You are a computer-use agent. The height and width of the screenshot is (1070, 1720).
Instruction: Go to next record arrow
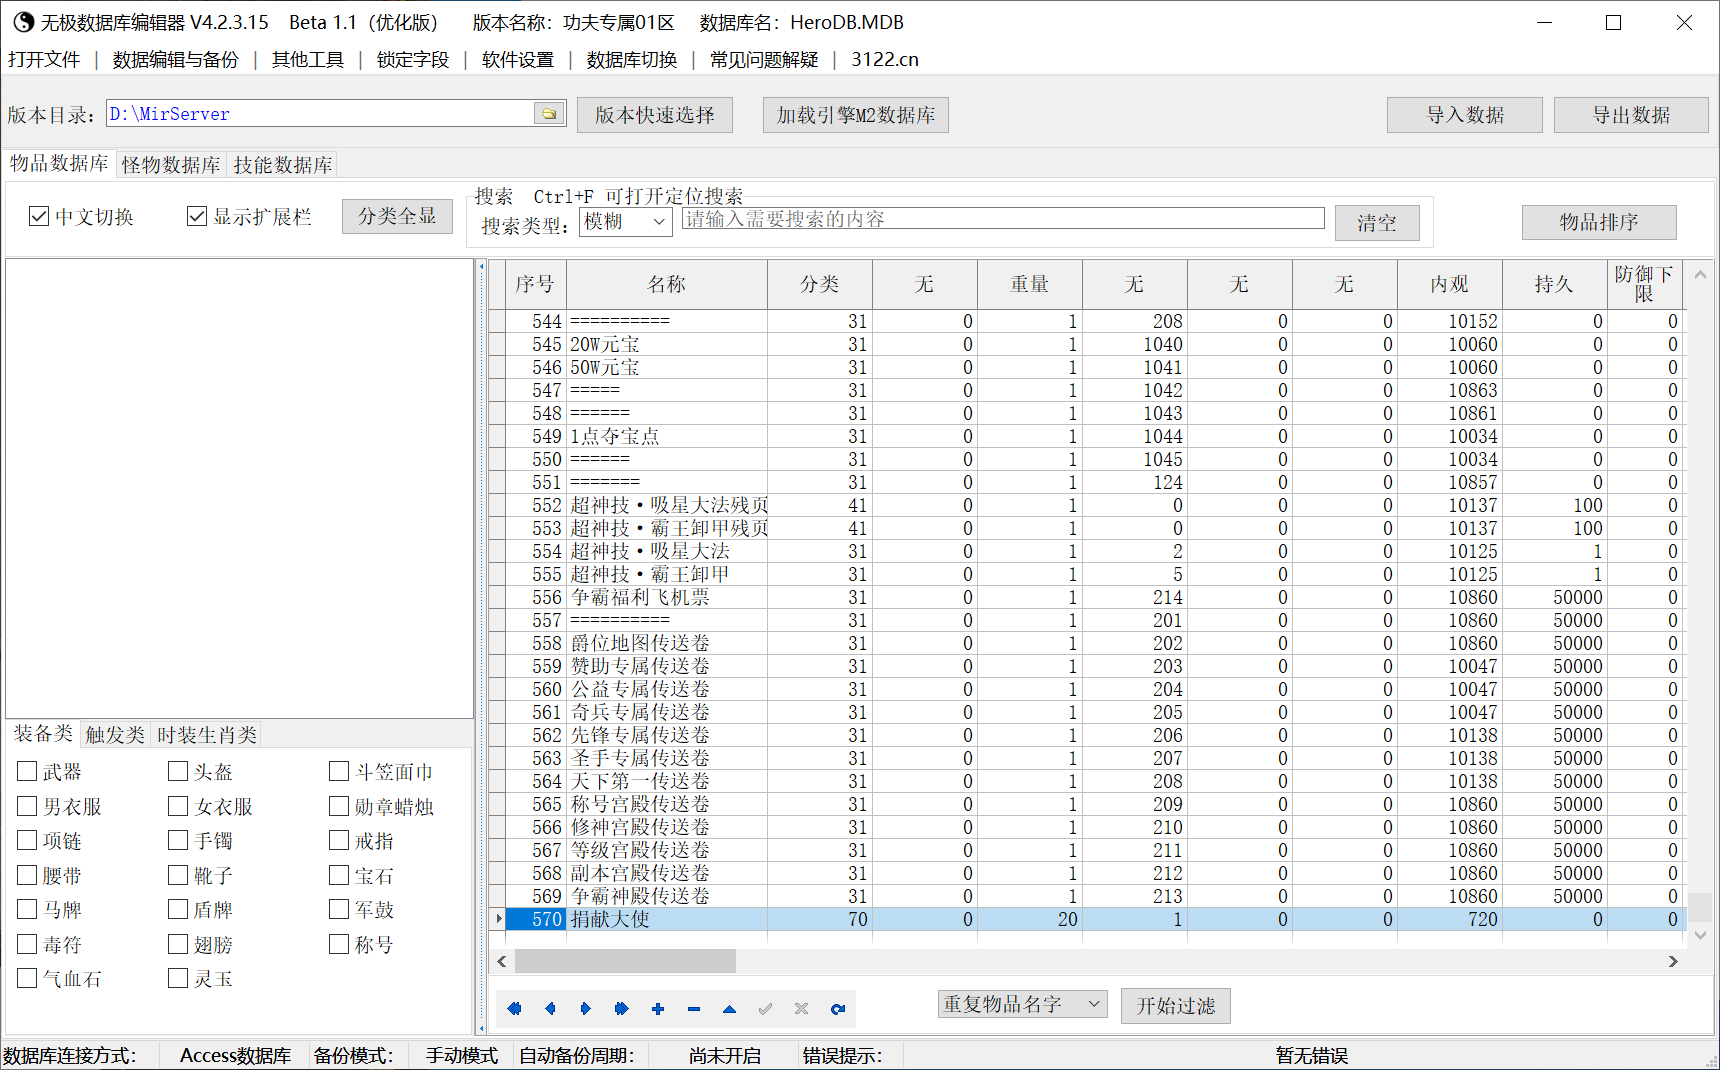pyautogui.click(x=586, y=1009)
